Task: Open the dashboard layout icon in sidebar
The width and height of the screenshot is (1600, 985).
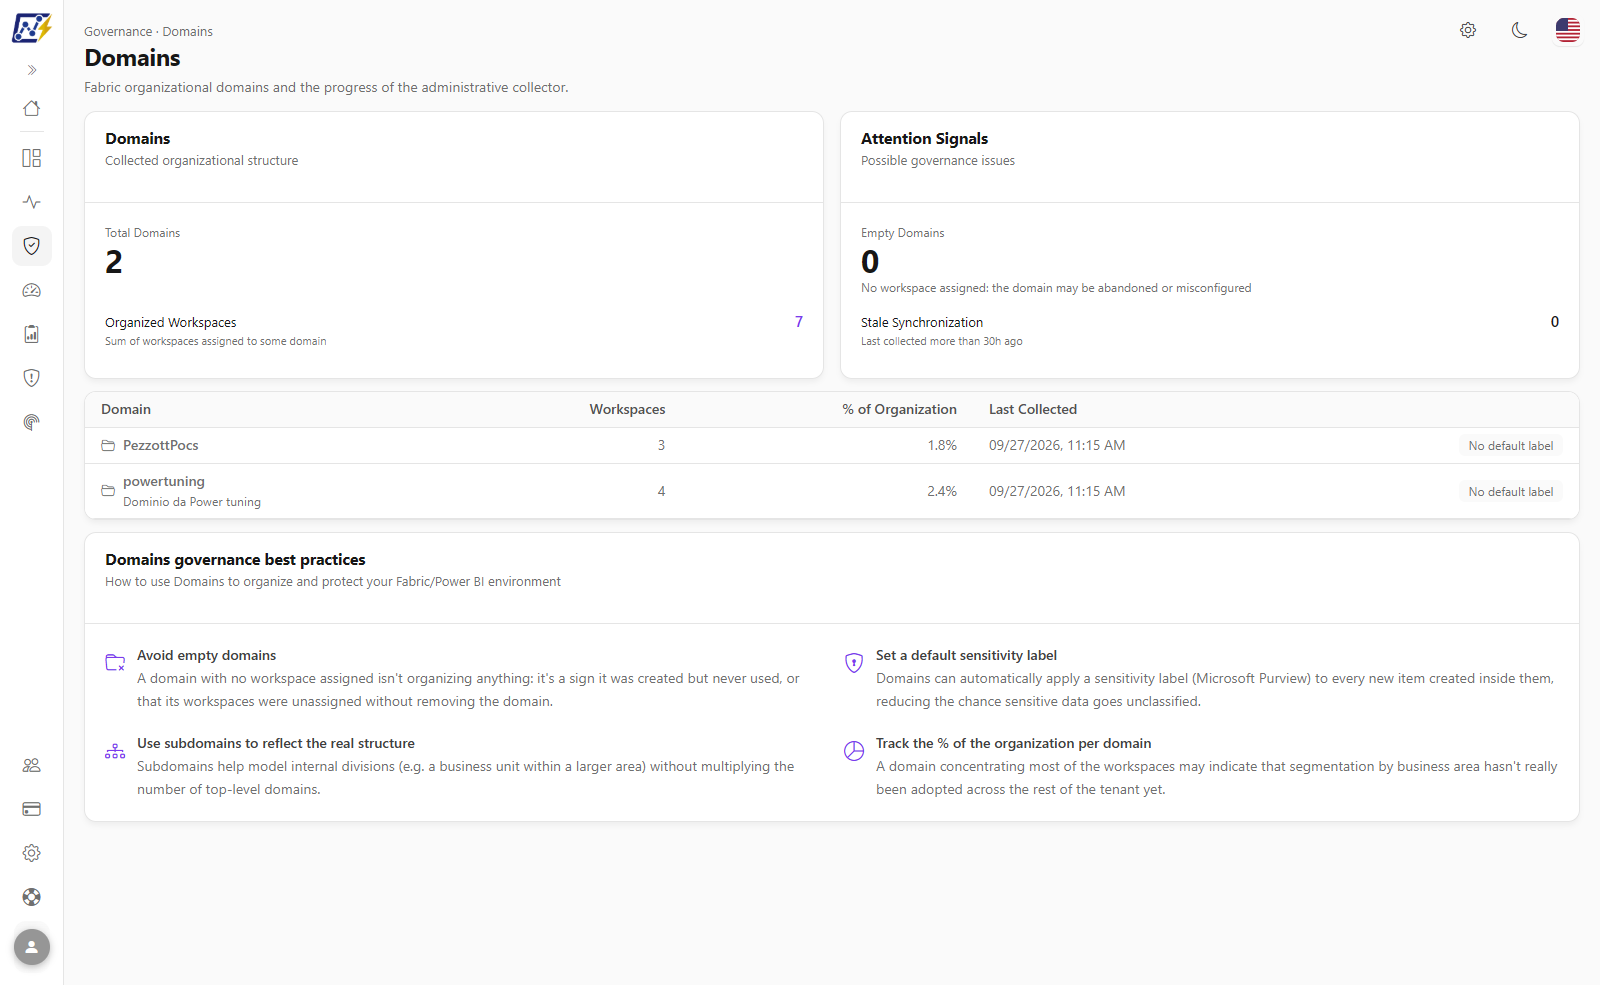Action: 32,158
